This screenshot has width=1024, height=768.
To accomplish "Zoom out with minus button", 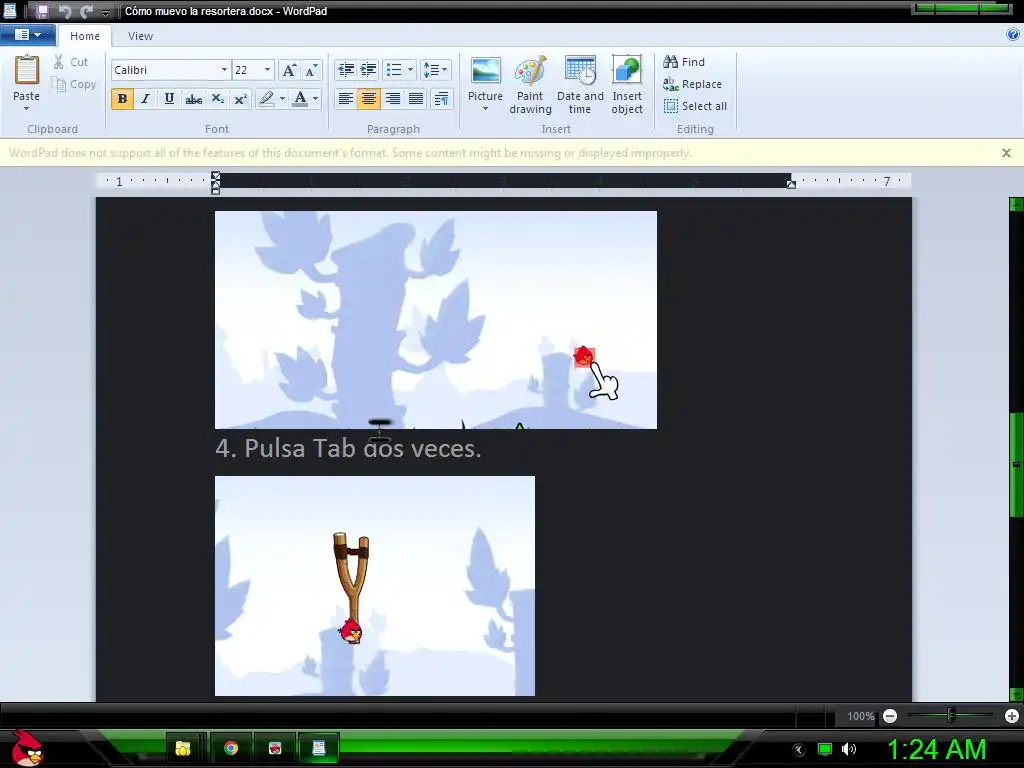I will pyautogui.click(x=889, y=716).
